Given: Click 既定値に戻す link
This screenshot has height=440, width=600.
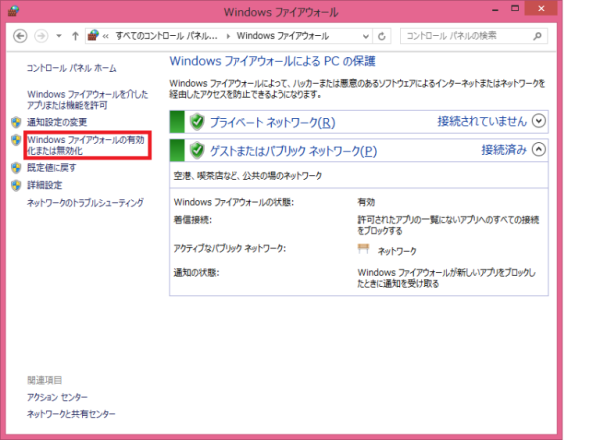Looking at the screenshot, I should click(51, 168).
